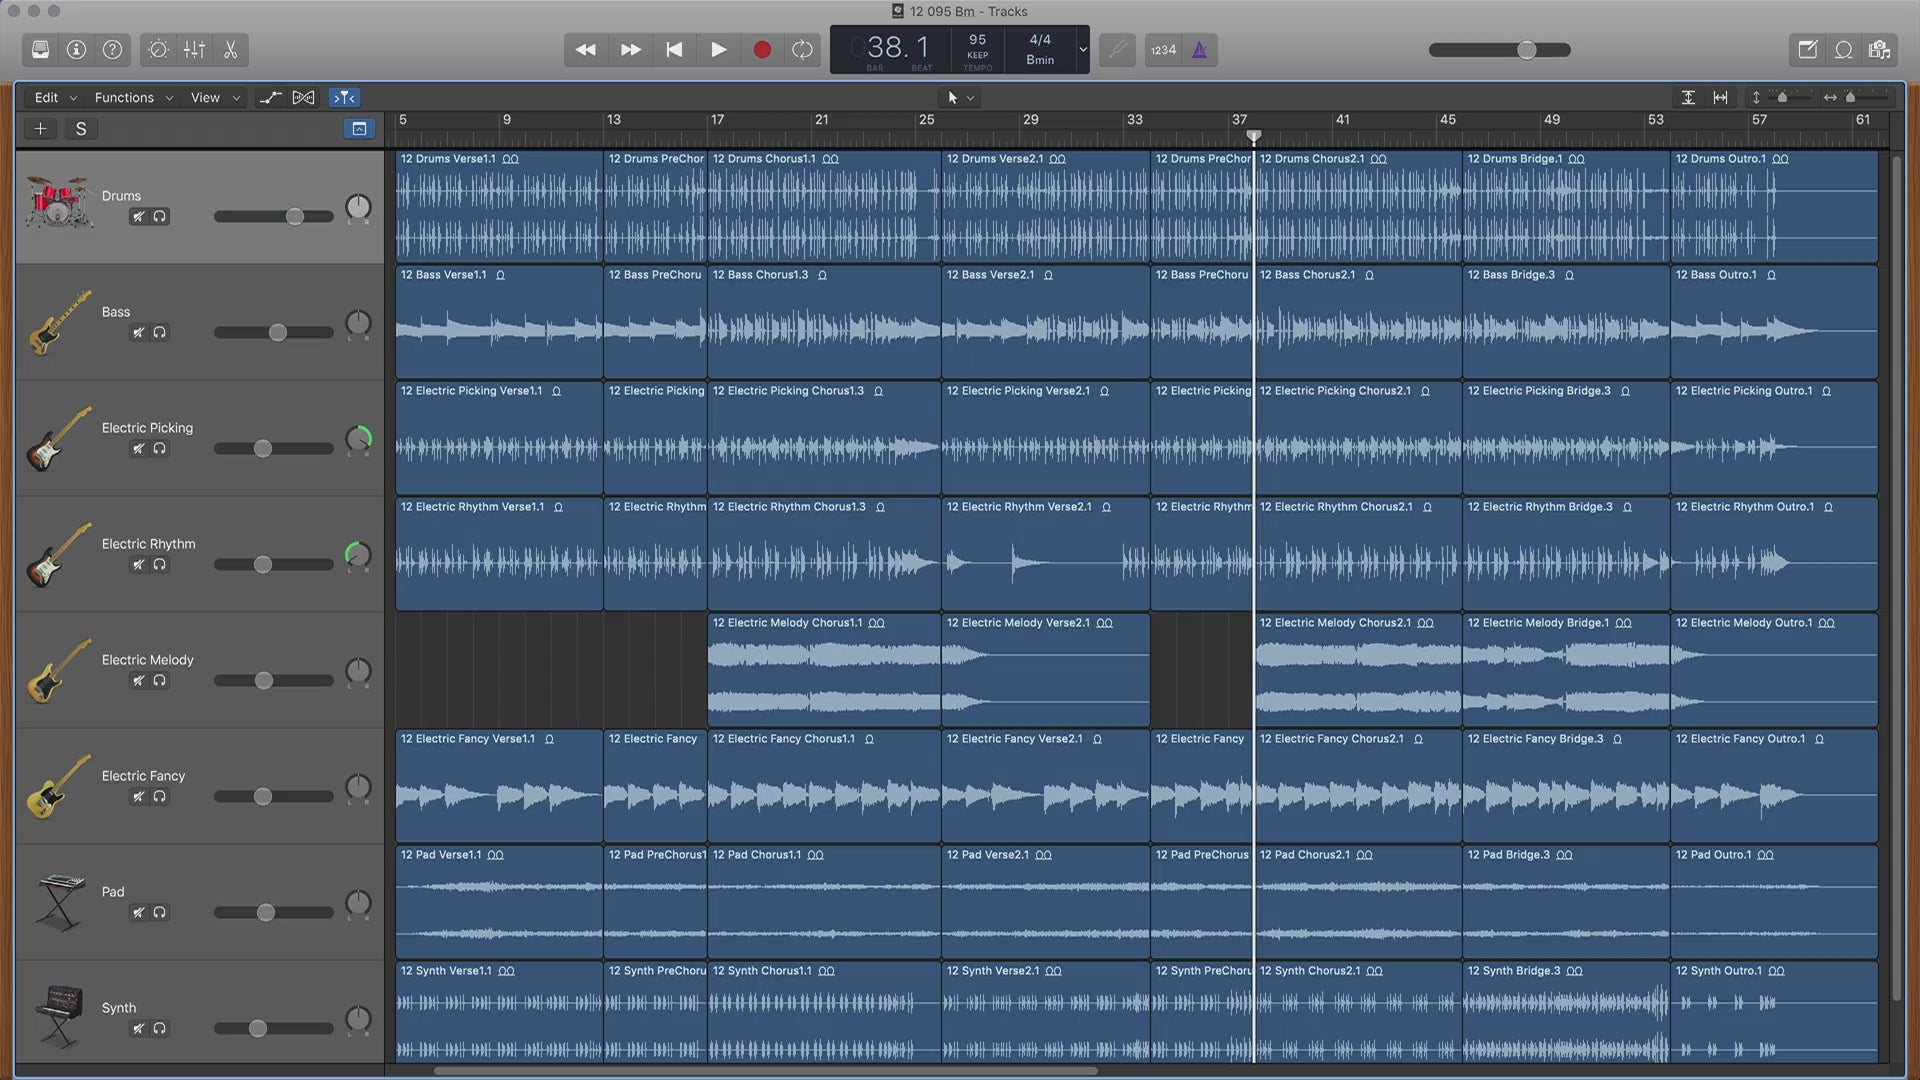Mute the Bass track

pos(138,333)
